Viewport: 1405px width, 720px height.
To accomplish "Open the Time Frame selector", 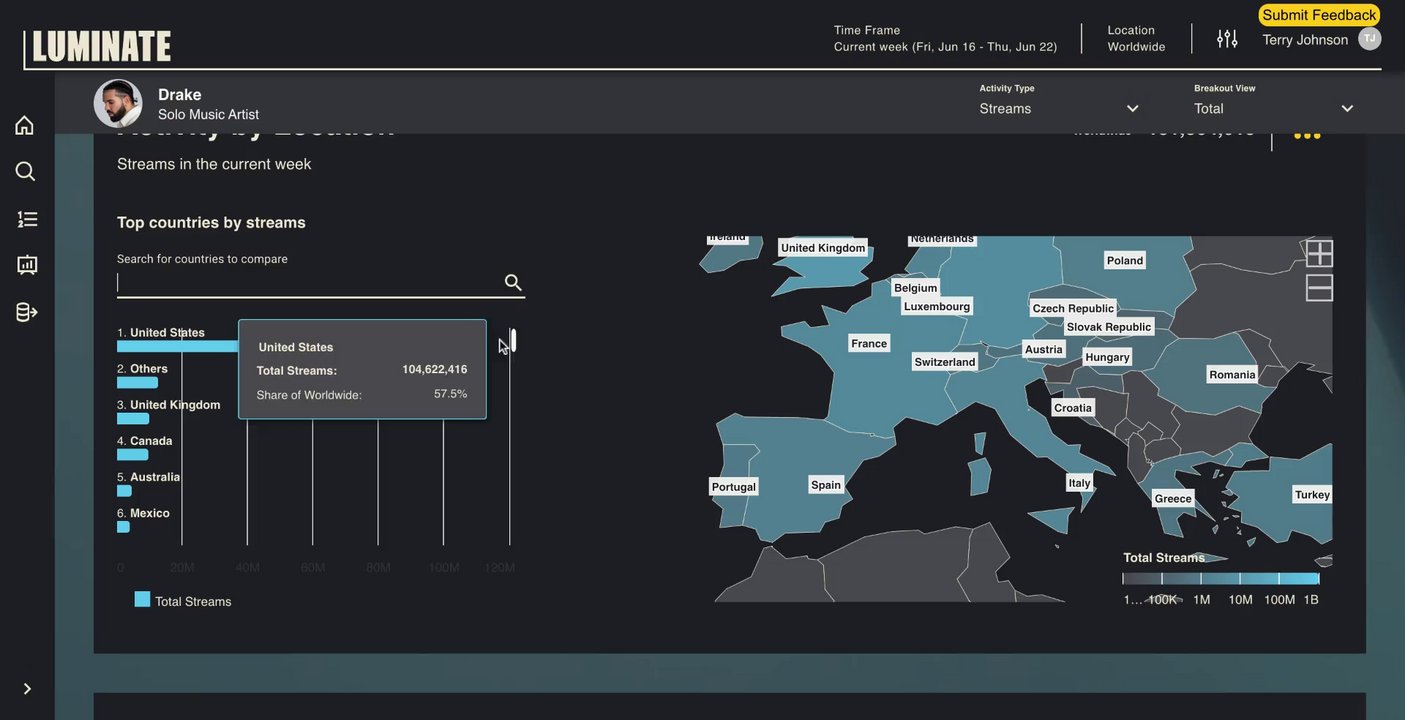I will point(945,39).
